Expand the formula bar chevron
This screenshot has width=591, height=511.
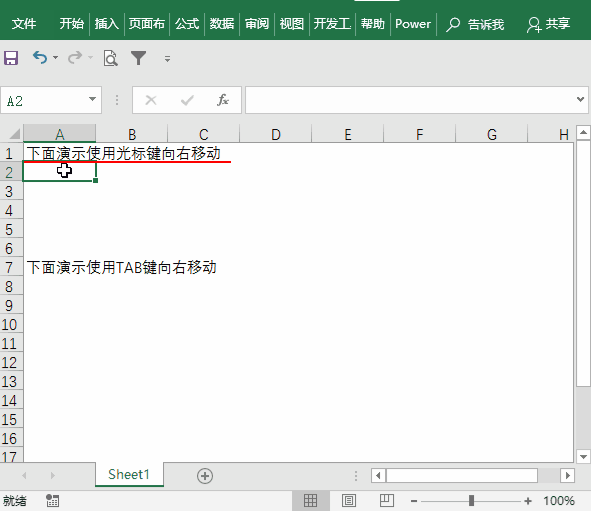pos(580,99)
